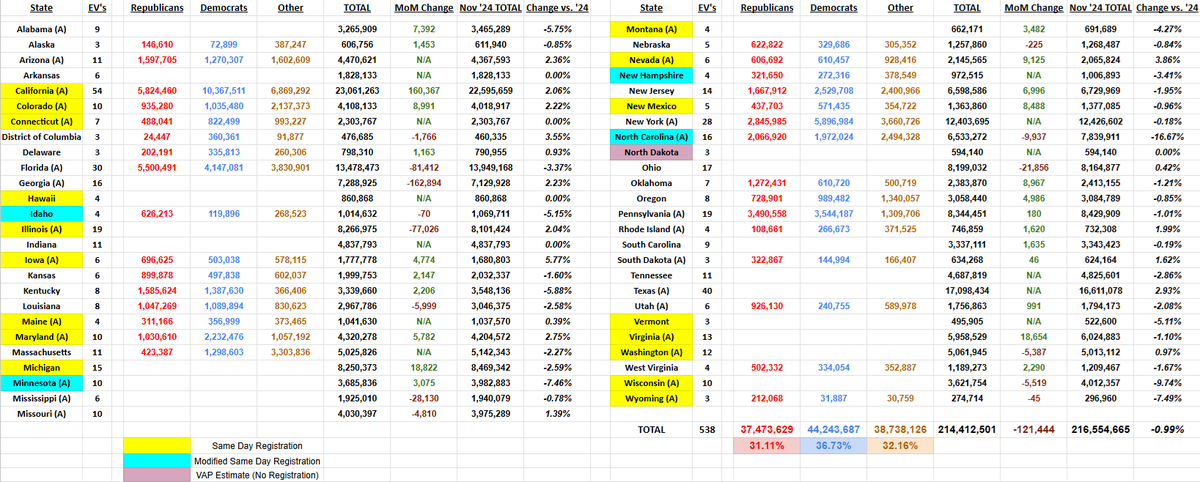Select the Arizona (A) state cell

coord(41,60)
